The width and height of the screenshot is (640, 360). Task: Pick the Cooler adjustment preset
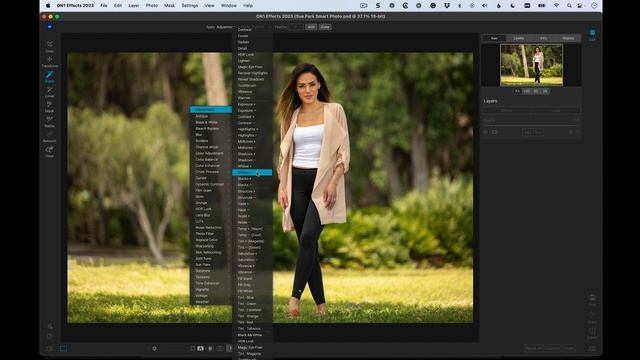(252, 36)
